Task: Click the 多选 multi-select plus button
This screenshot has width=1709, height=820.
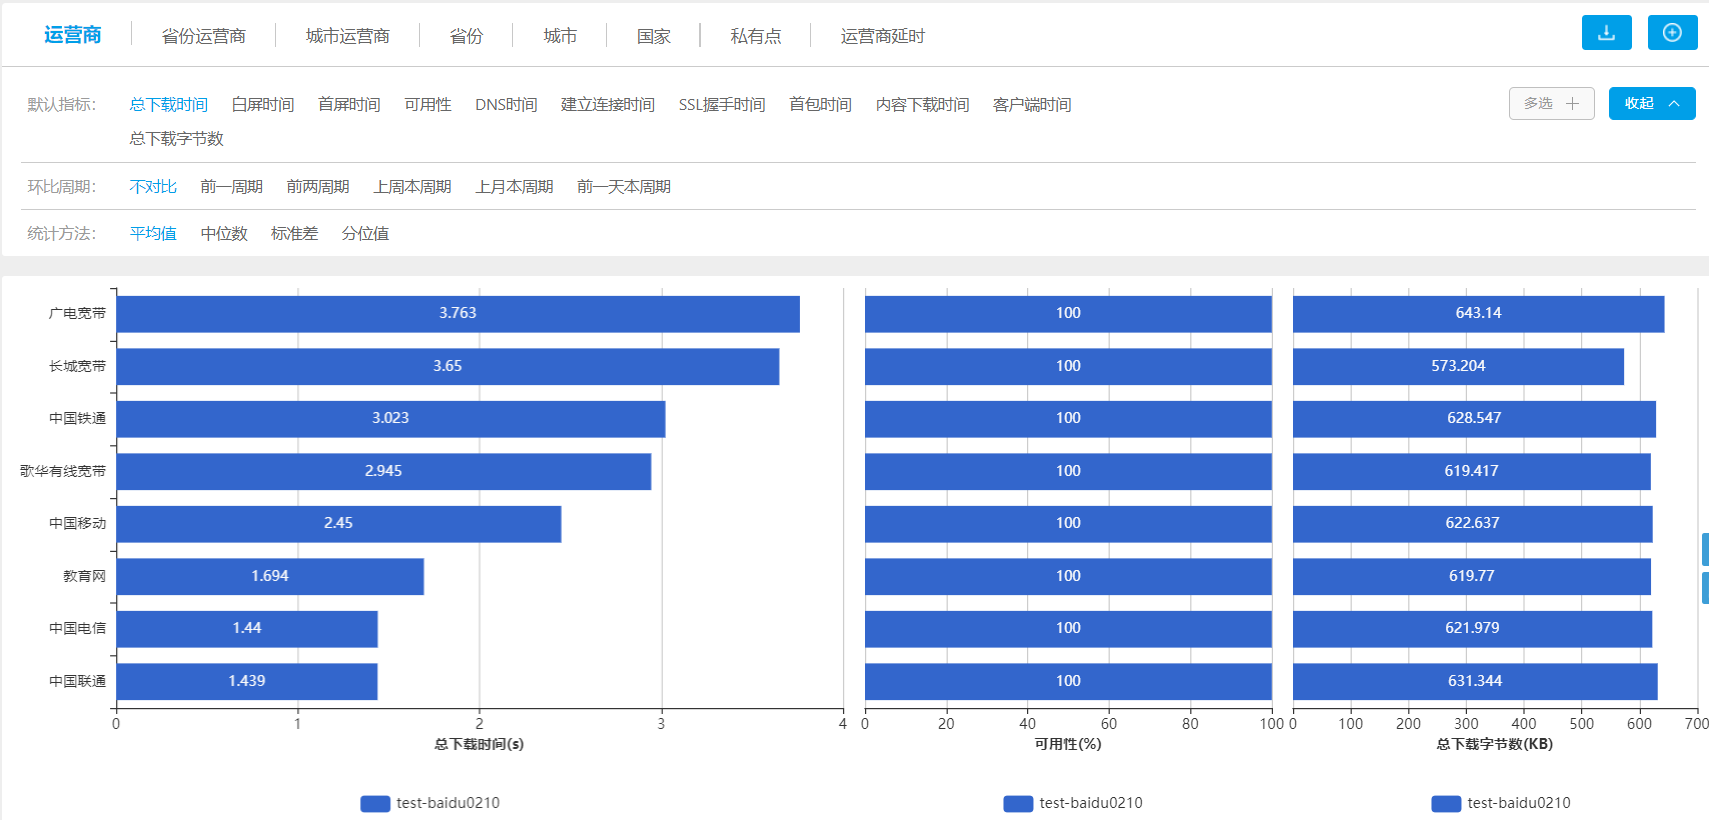Action: click(1551, 104)
